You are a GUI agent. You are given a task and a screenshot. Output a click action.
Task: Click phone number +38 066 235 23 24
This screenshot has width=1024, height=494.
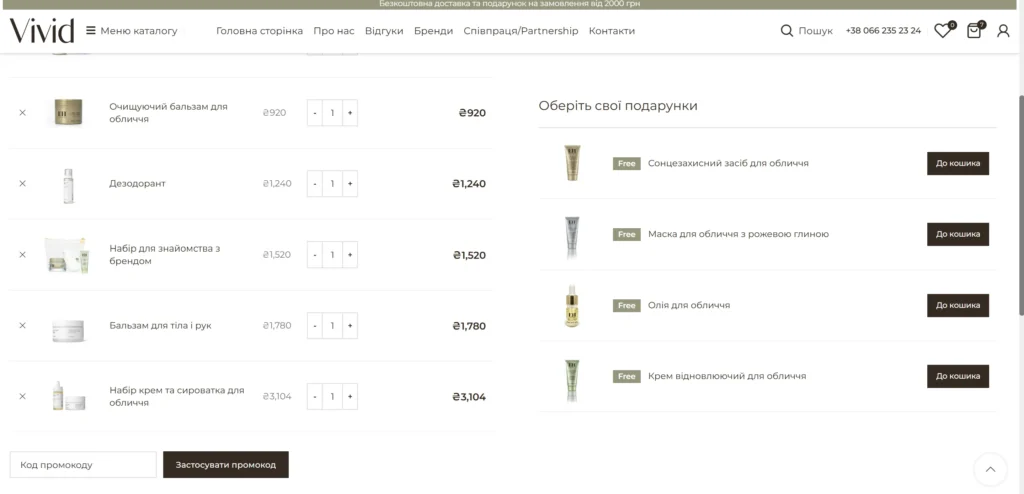pos(883,31)
